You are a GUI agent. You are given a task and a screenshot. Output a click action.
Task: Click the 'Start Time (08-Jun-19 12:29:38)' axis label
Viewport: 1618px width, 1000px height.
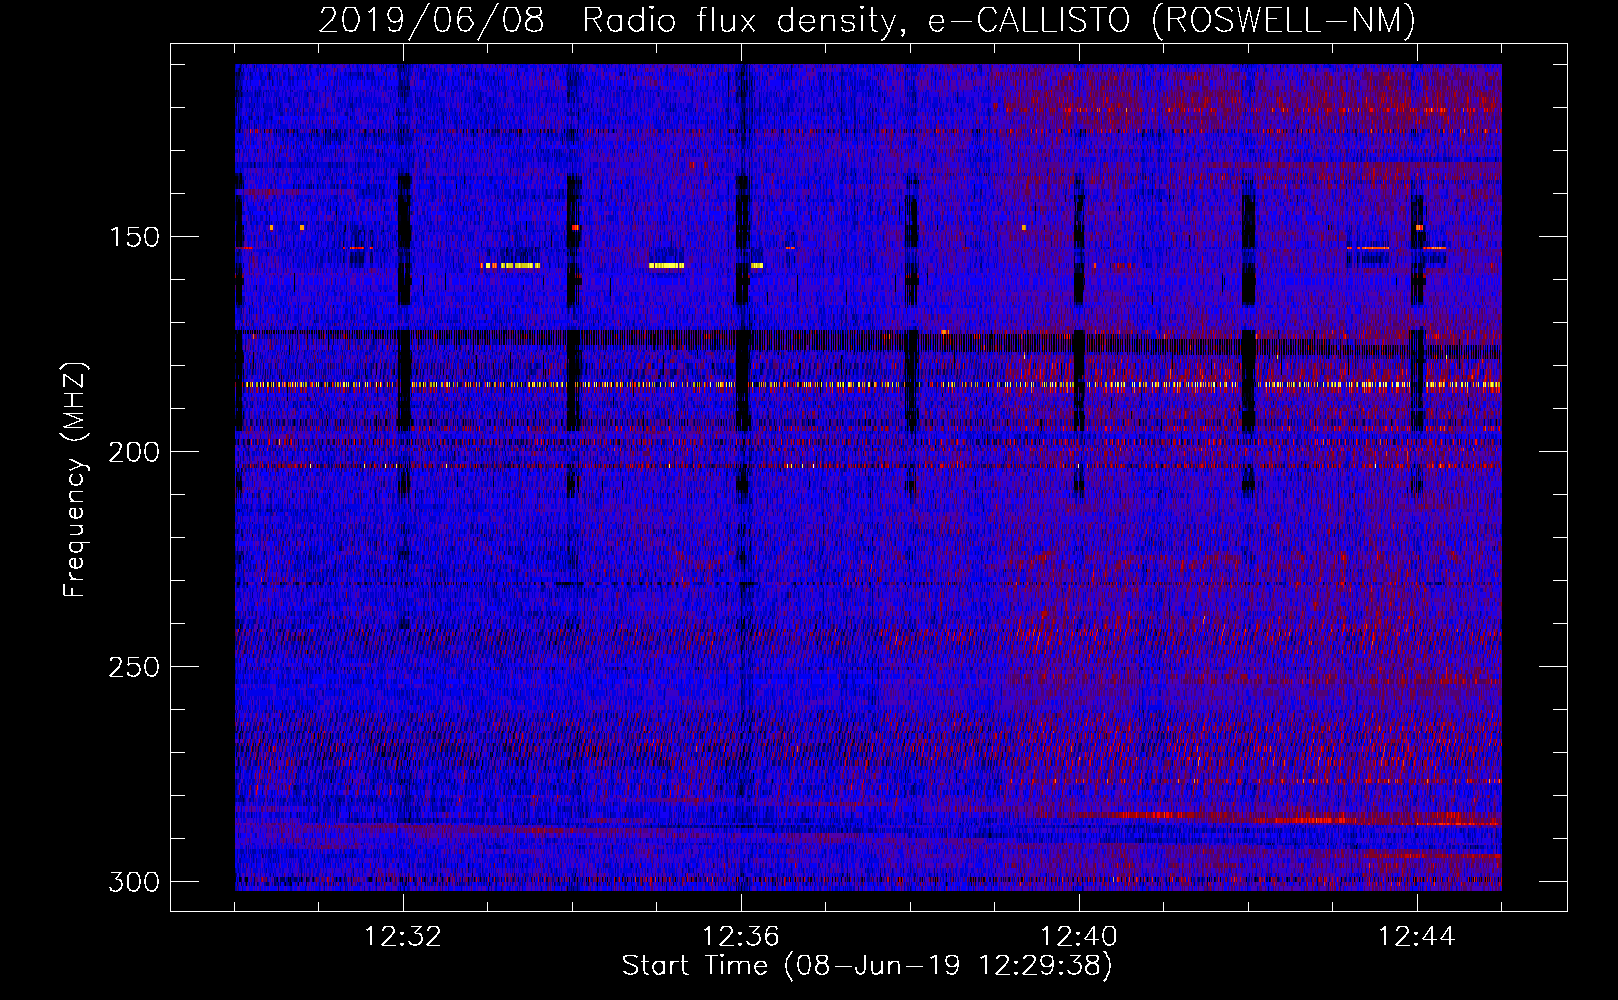(867, 966)
